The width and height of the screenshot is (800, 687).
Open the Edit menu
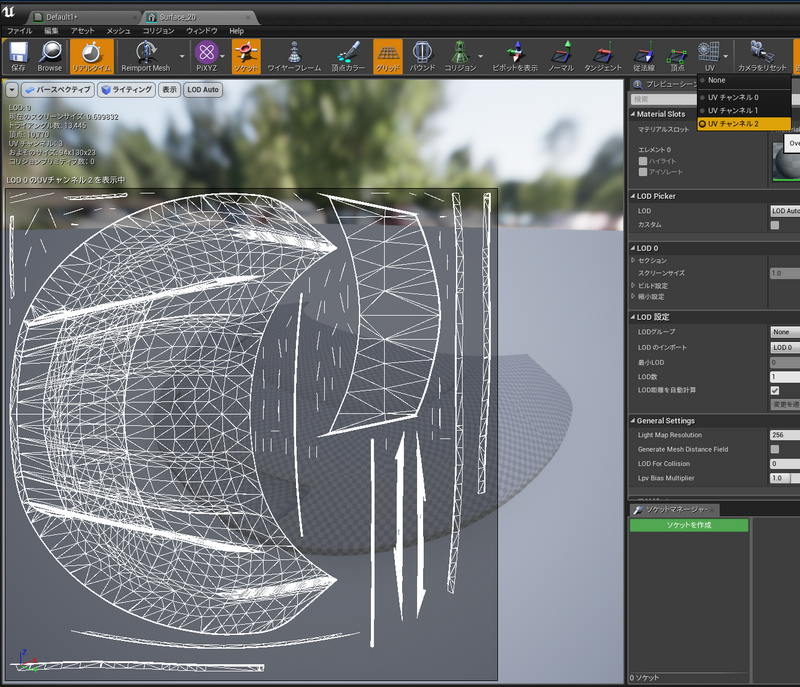[x=51, y=31]
